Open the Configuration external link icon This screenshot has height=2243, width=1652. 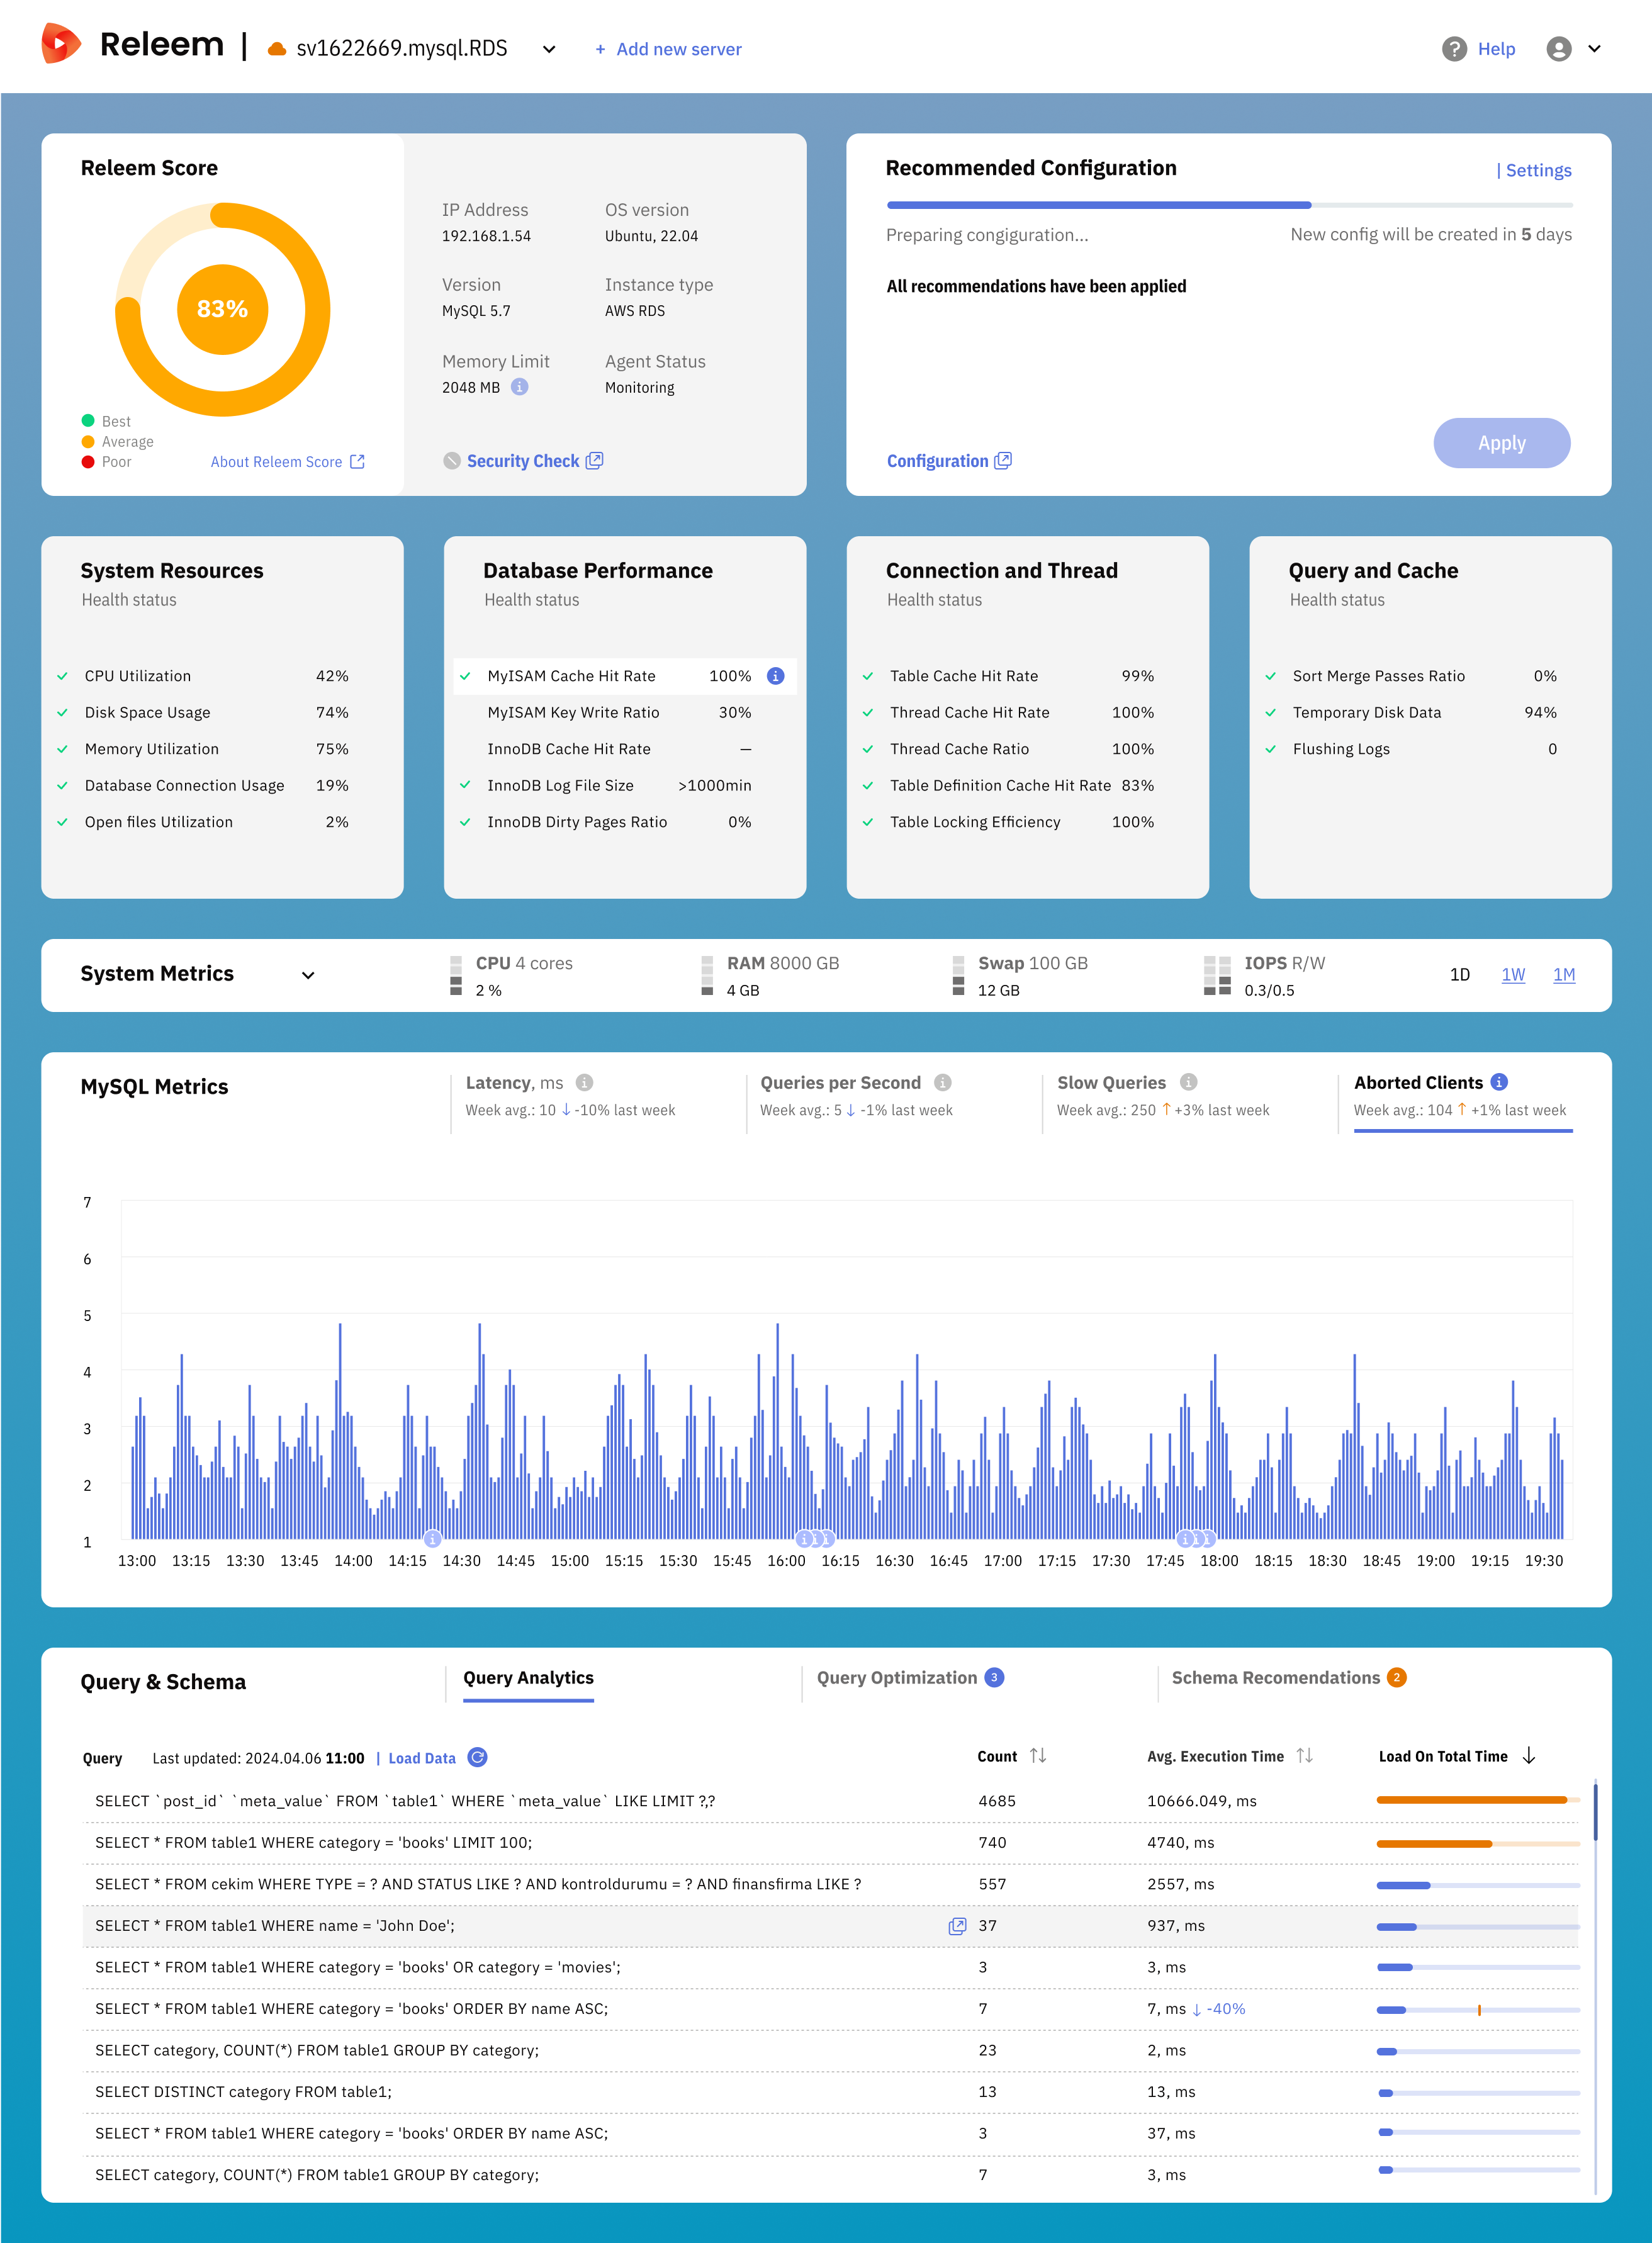point(1004,460)
